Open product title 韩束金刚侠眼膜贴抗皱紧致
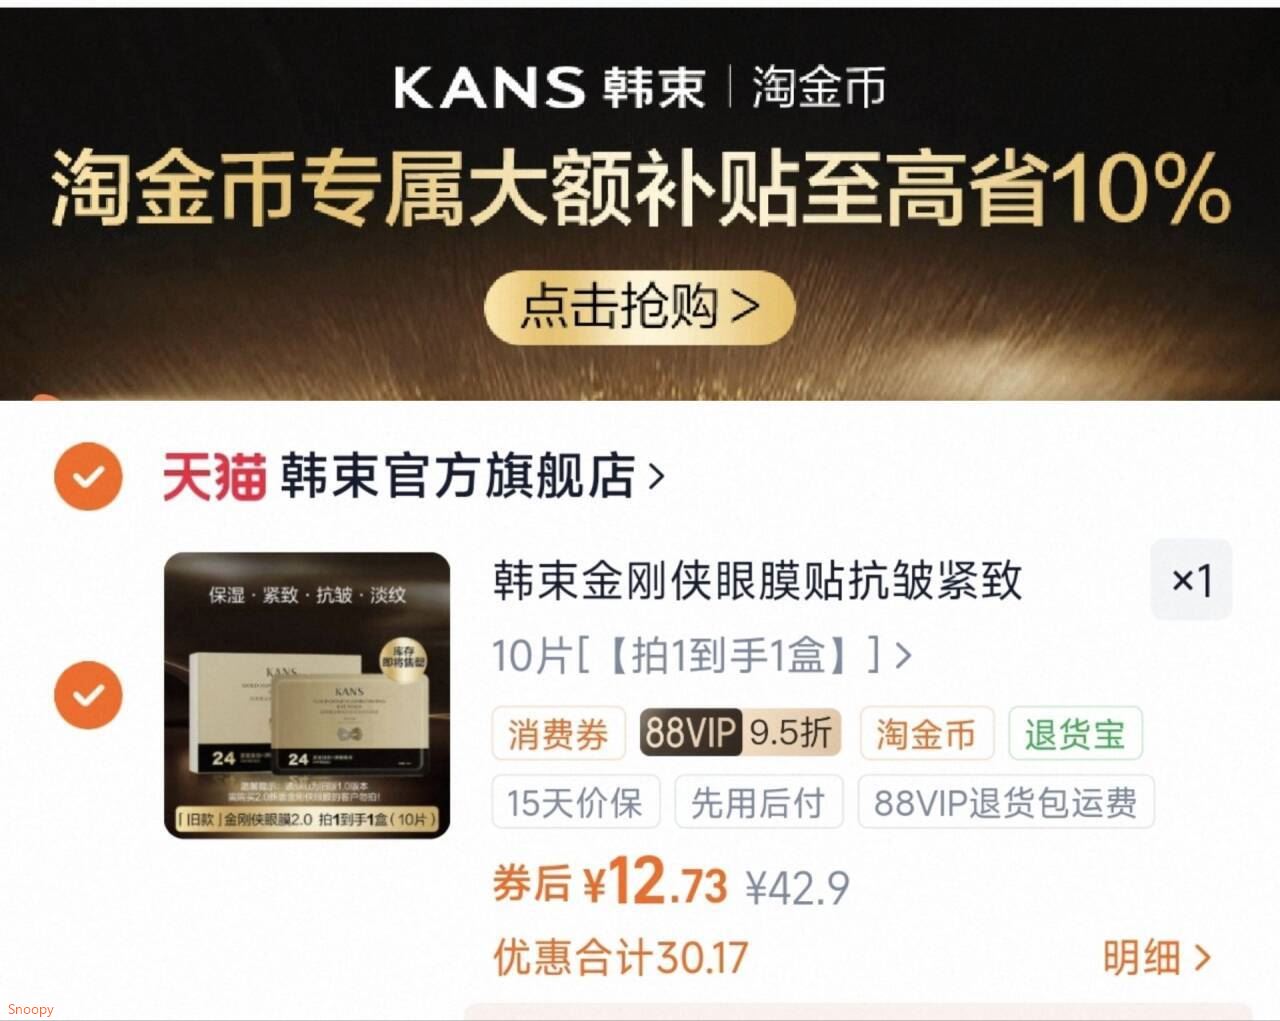 pos(757,580)
